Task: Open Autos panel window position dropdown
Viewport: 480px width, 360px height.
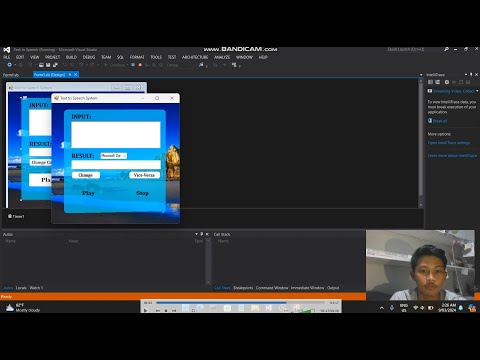Action: (196, 234)
